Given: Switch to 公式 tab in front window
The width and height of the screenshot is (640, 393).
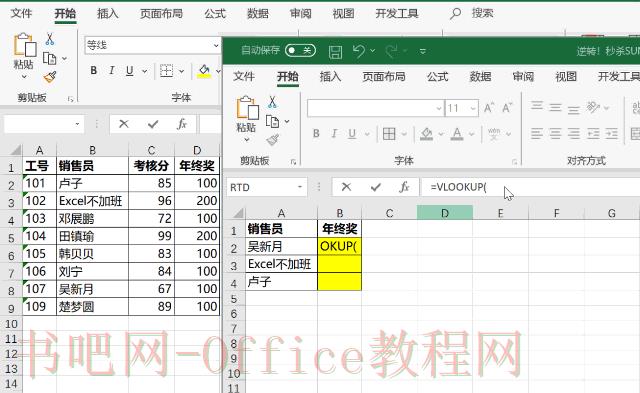Looking at the screenshot, I should point(438,76).
